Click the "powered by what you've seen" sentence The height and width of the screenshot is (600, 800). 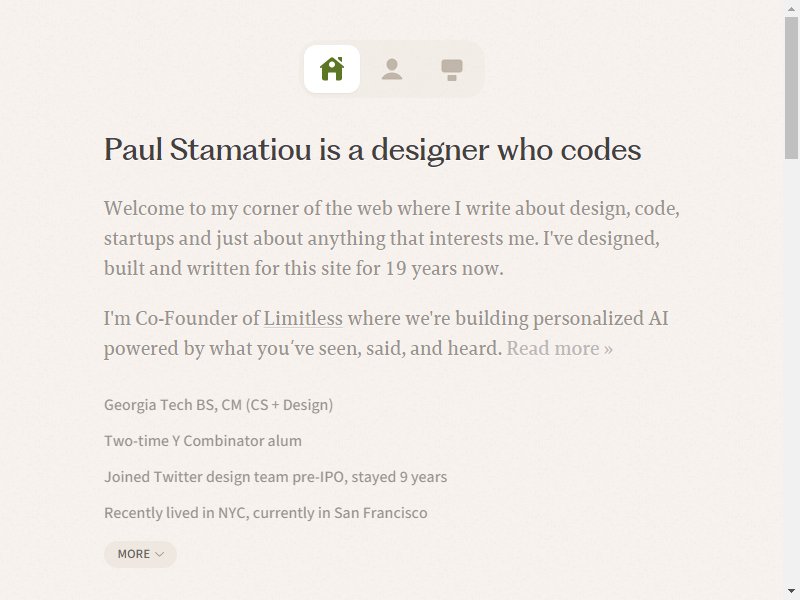click(x=303, y=348)
